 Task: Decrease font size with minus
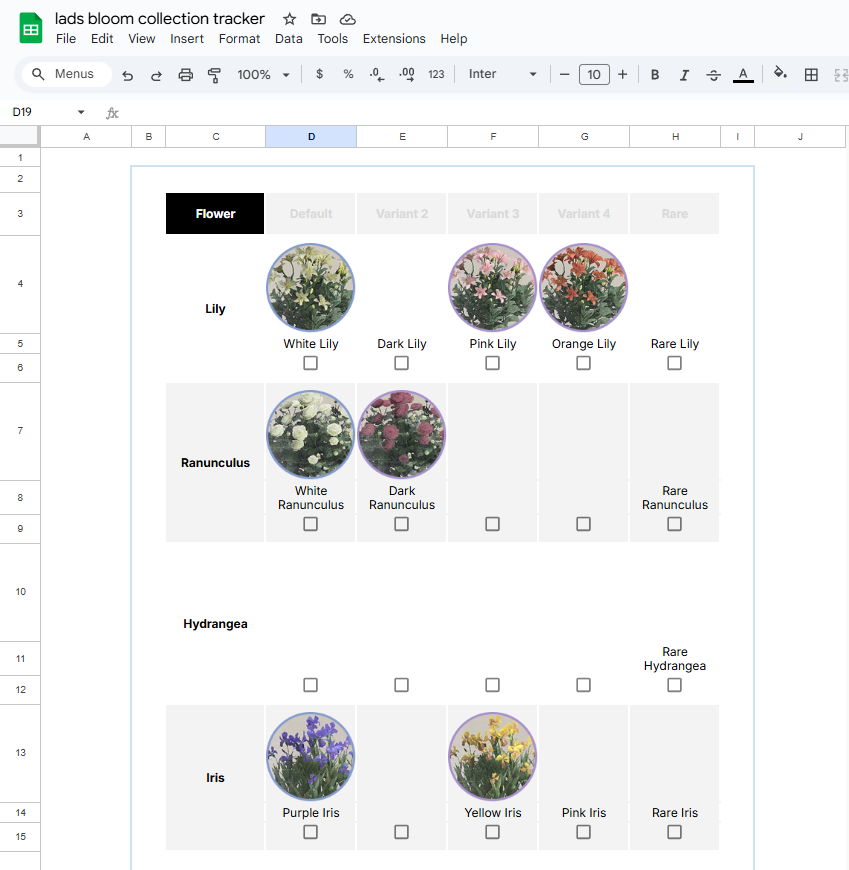pos(564,74)
